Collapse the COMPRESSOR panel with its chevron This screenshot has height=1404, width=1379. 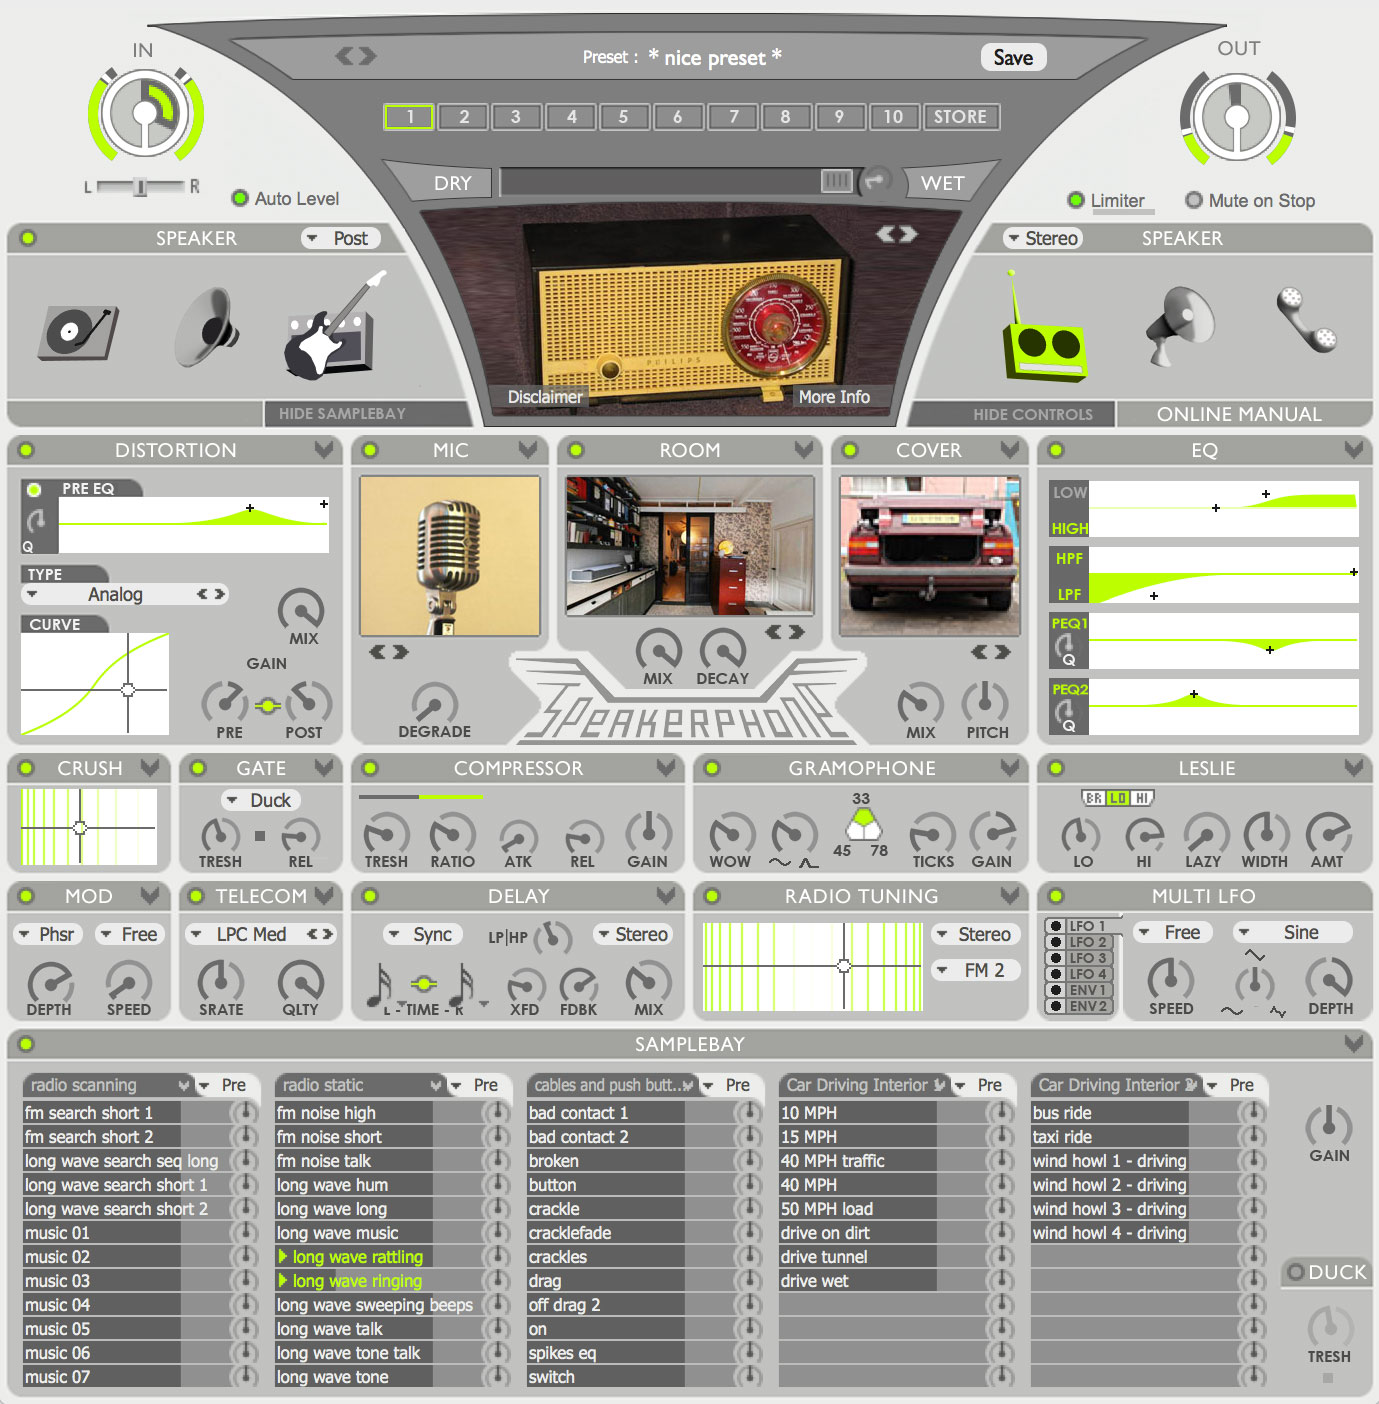tap(668, 768)
